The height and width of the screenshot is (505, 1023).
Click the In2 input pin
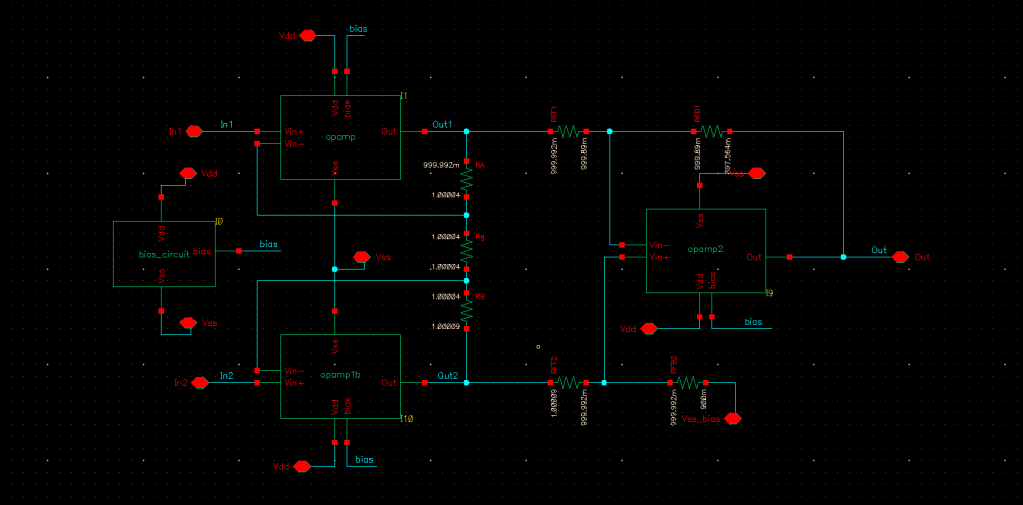[200, 382]
